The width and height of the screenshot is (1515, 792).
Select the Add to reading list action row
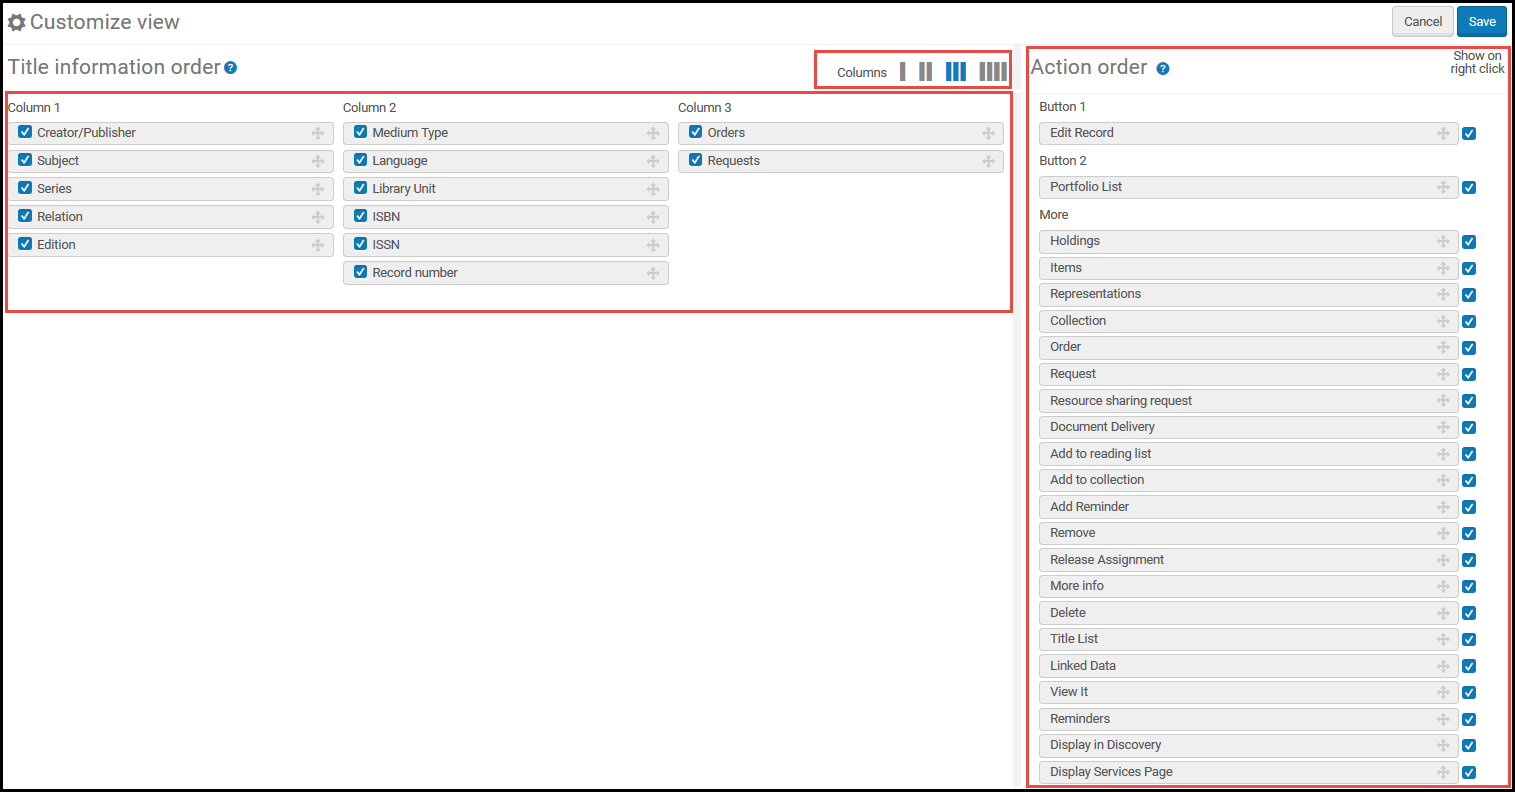point(1248,454)
